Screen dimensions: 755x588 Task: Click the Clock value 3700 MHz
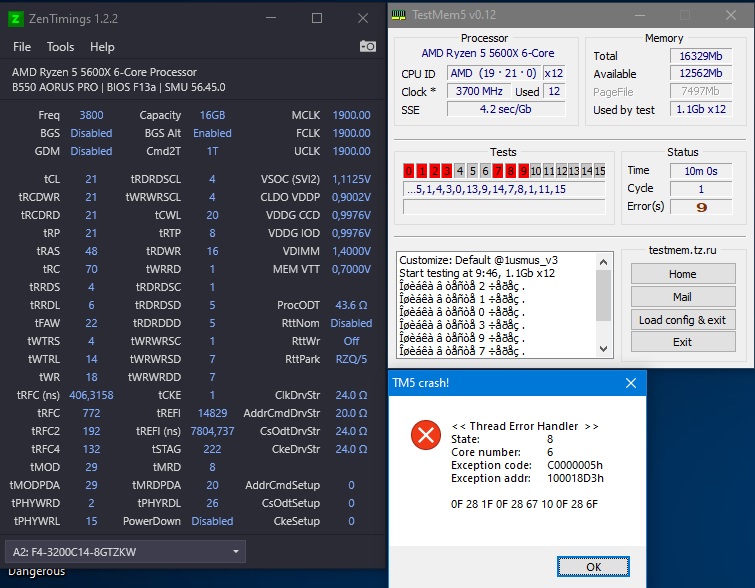tap(479, 91)
